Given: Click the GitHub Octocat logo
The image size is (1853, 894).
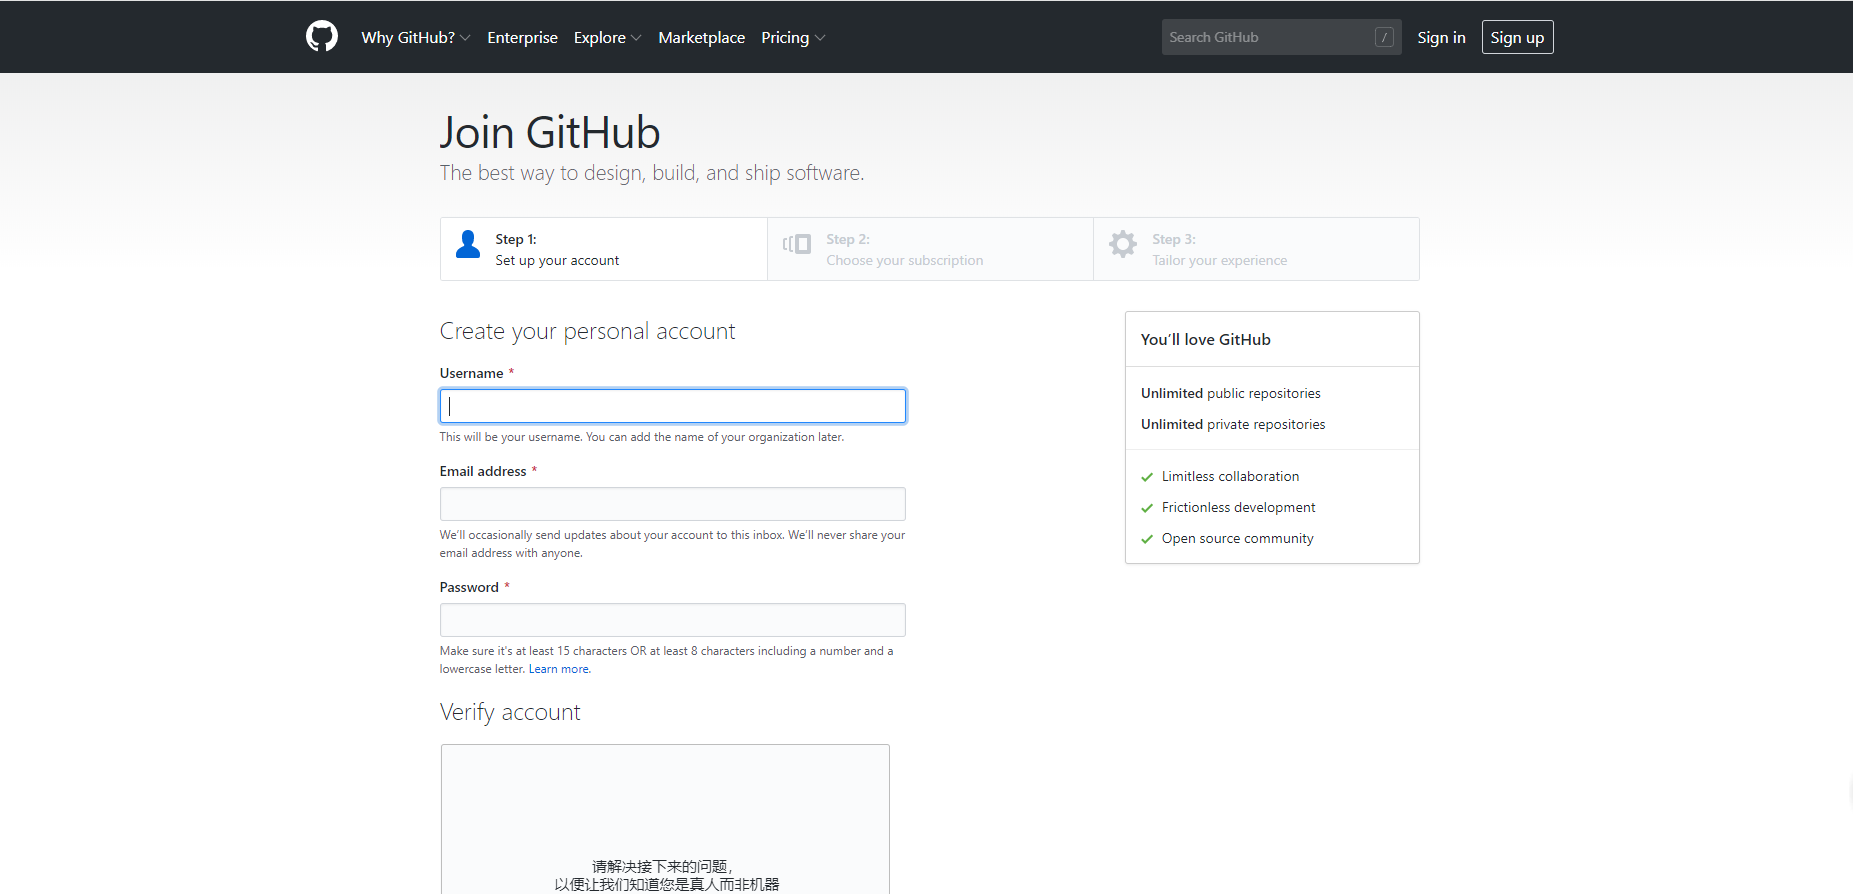Looking at the screenshot, I should 322,37.
